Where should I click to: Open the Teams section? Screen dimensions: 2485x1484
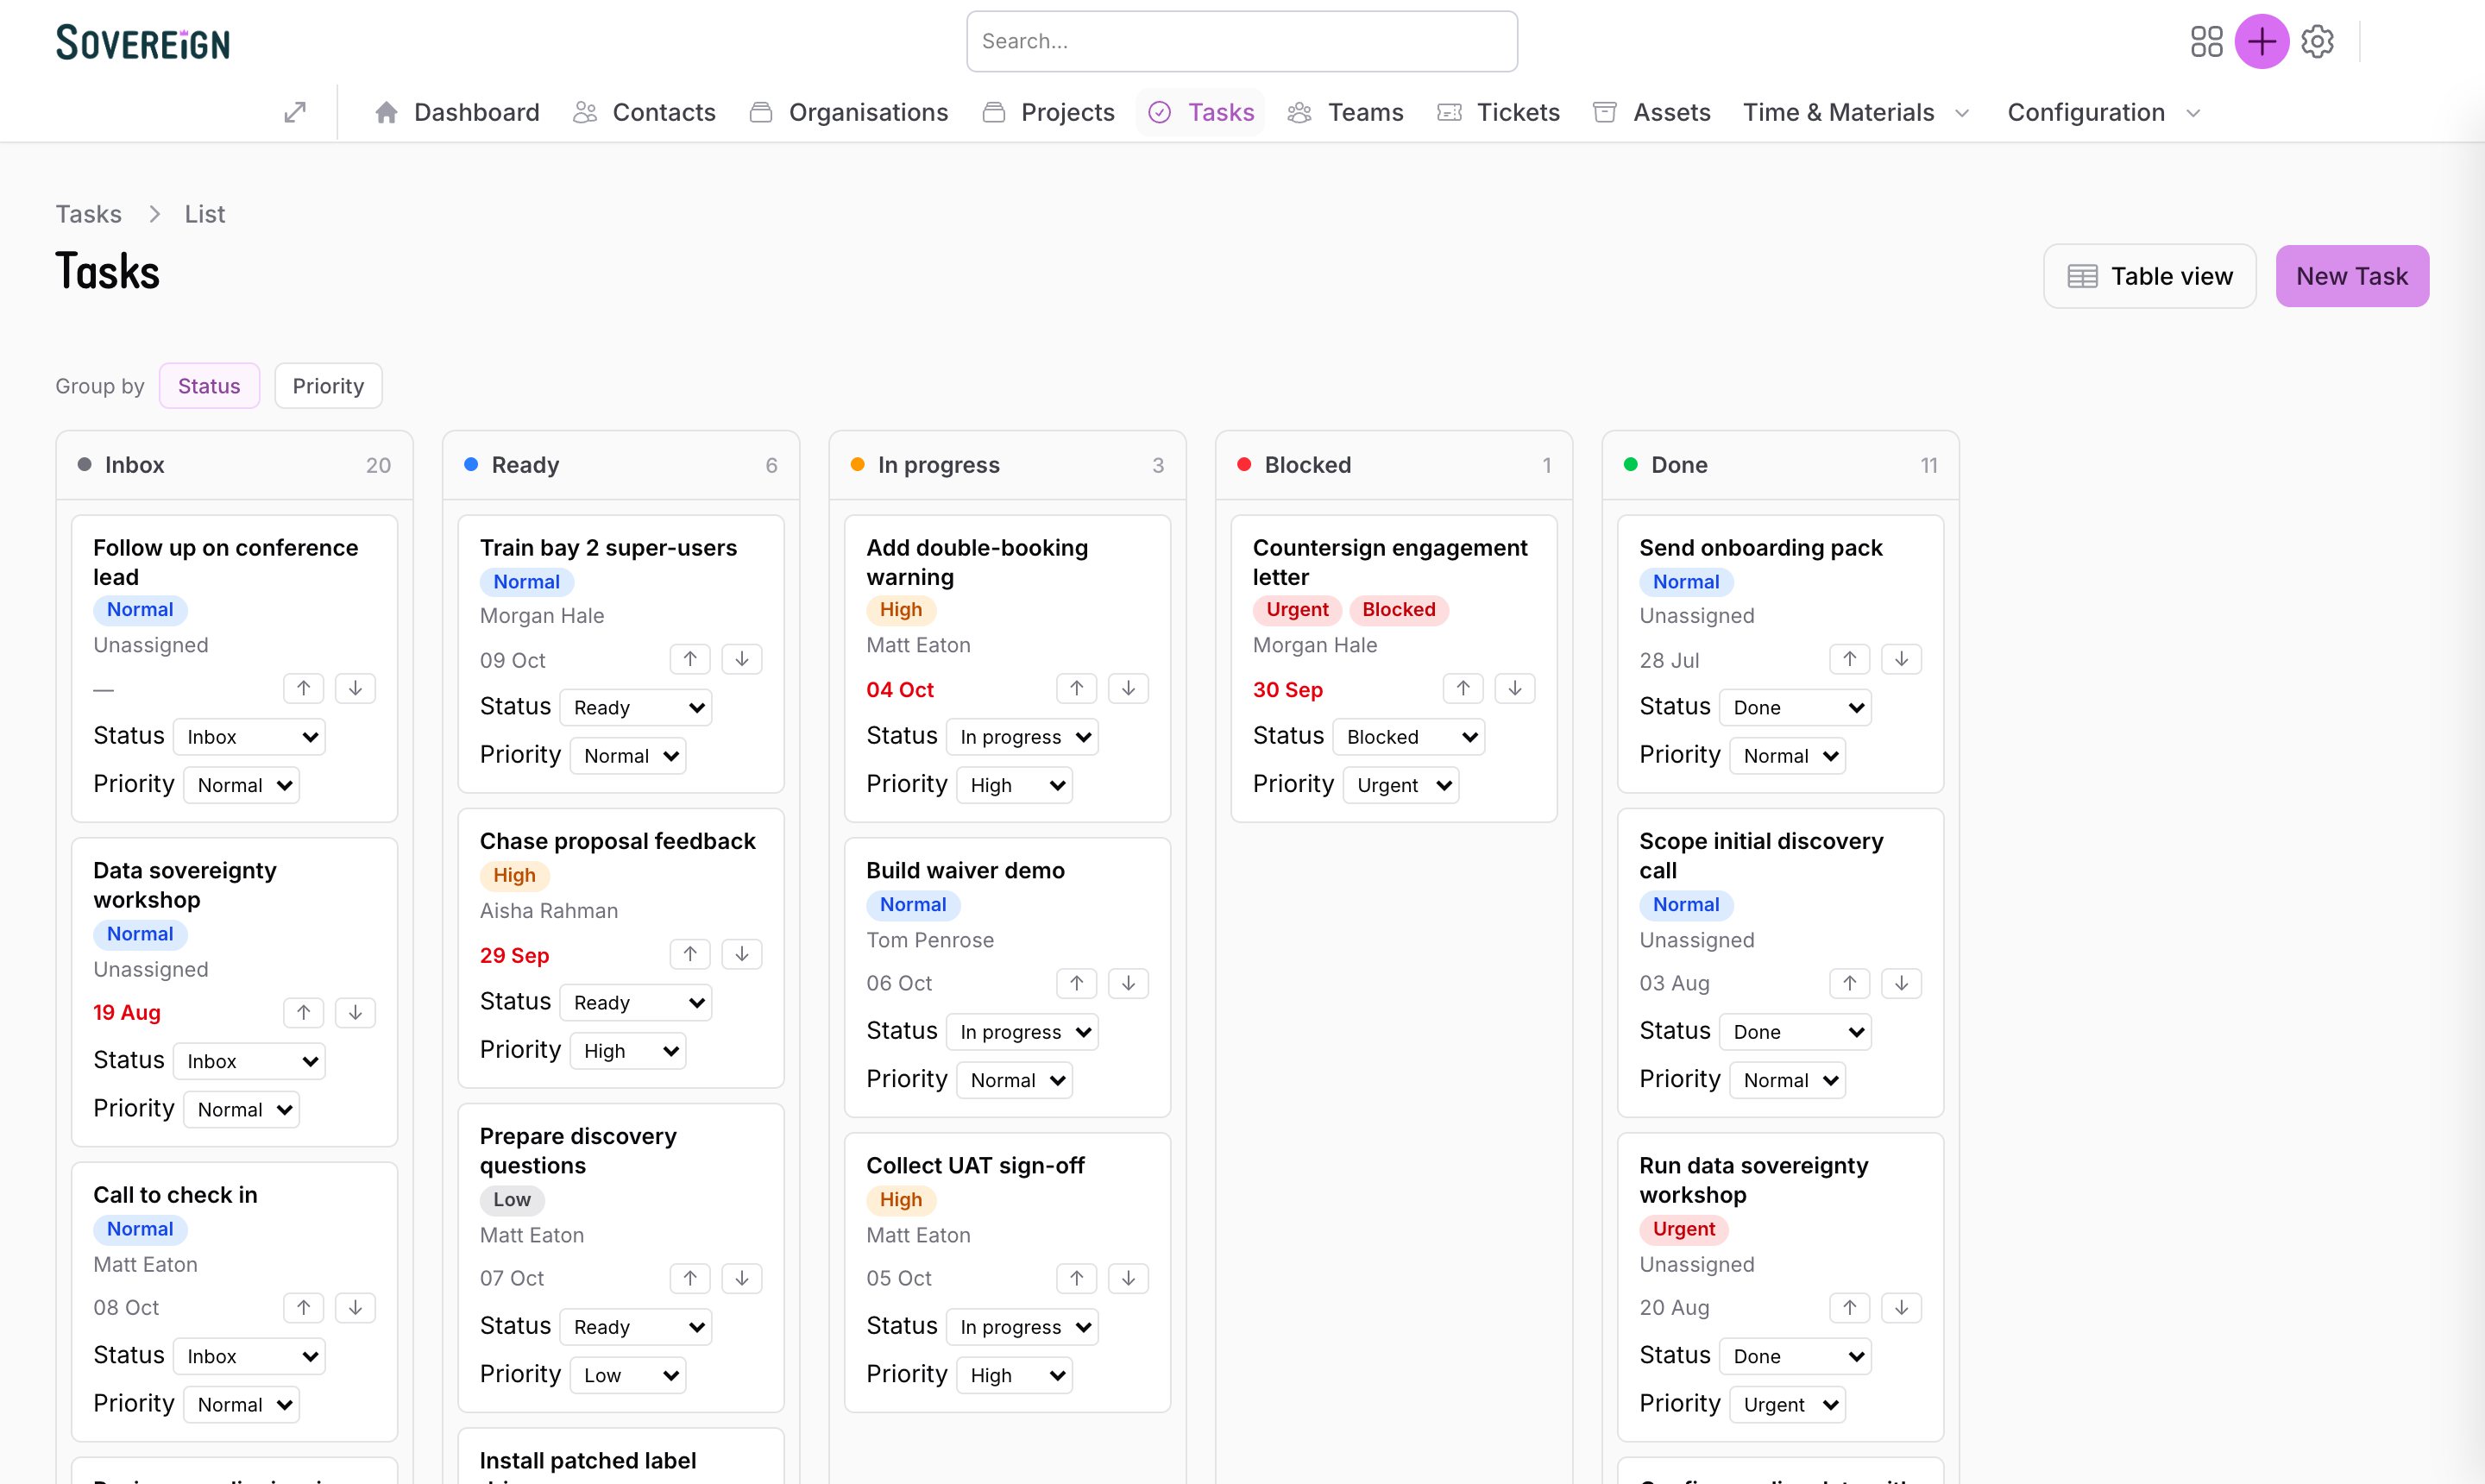pos(1345,112)
